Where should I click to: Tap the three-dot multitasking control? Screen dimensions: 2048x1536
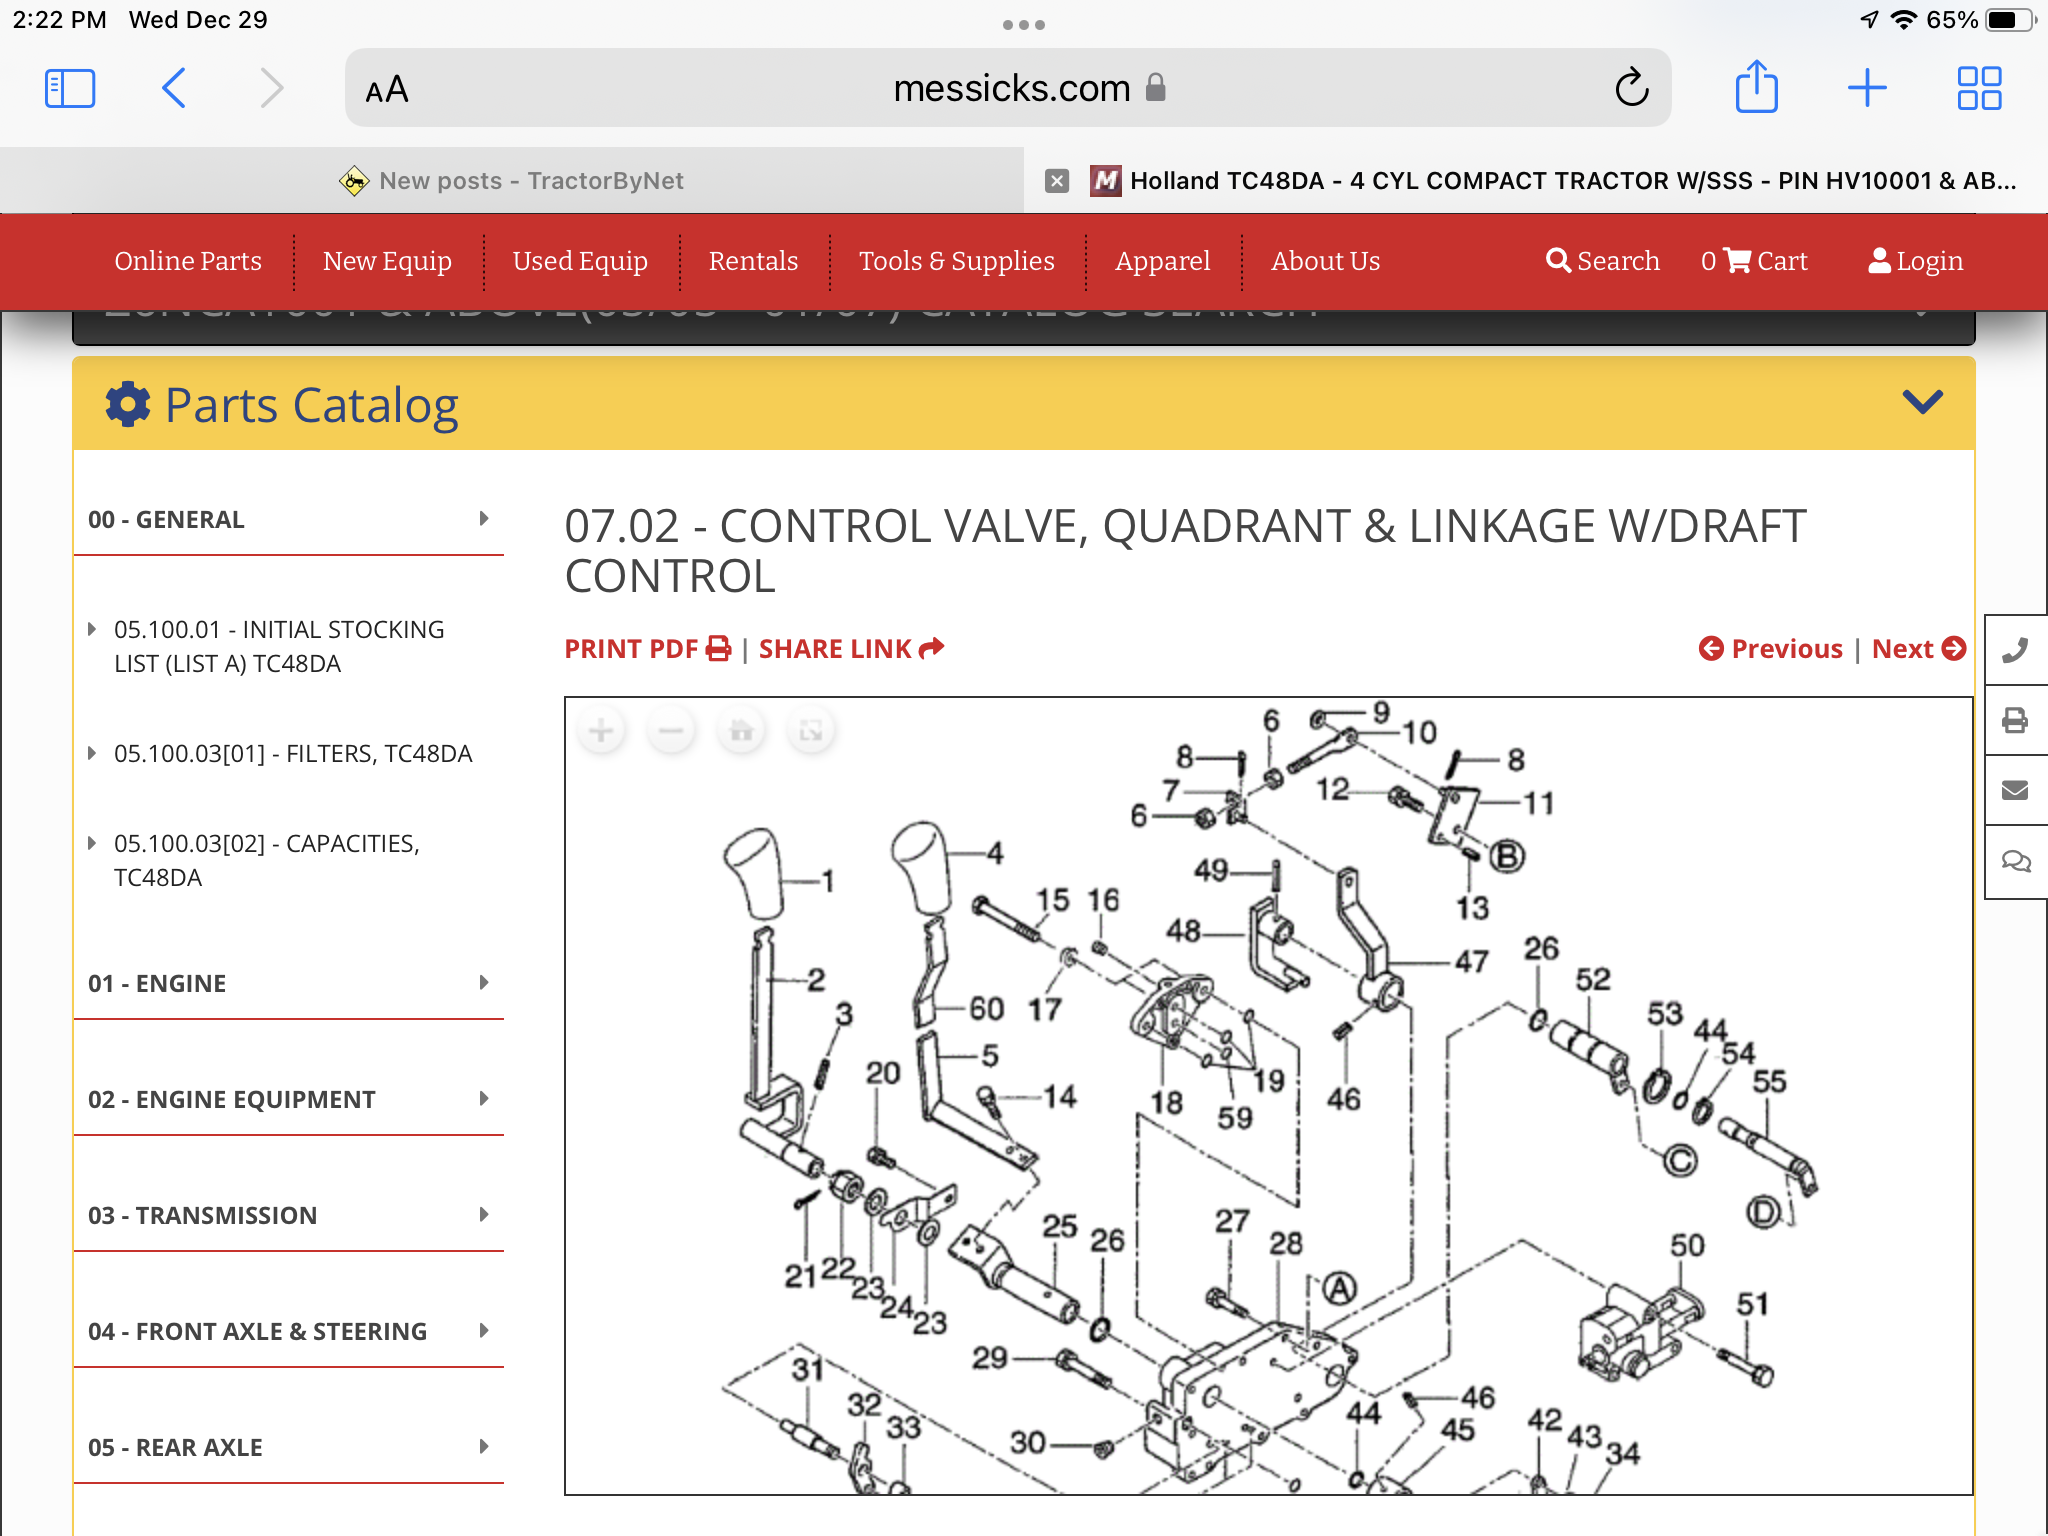coord(1024,25)
